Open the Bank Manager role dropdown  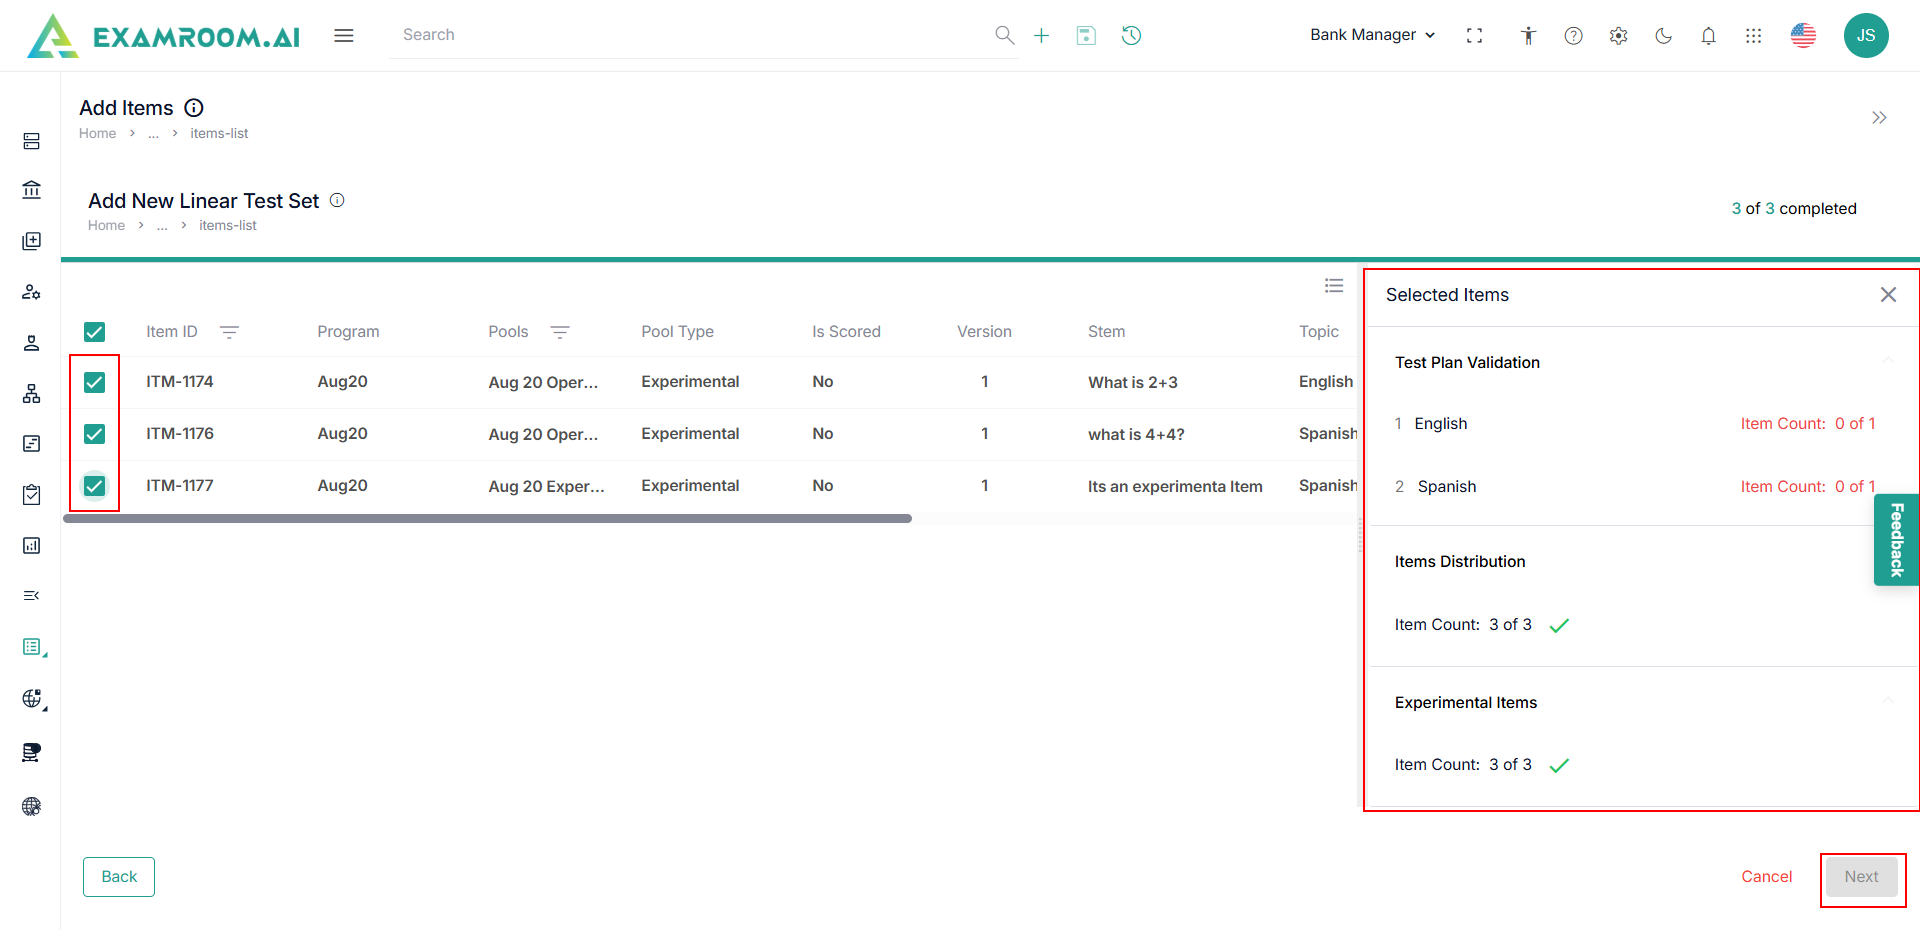point(1372,35)
